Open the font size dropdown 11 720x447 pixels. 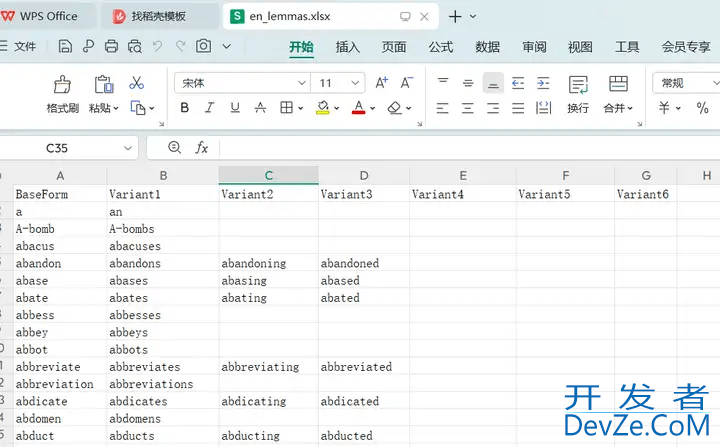[x=355, y=83]
